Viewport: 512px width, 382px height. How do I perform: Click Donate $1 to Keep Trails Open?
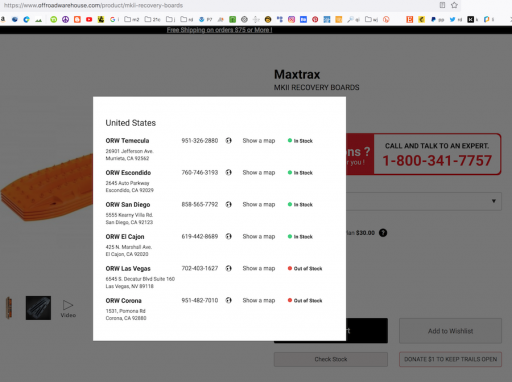[450, 359]
